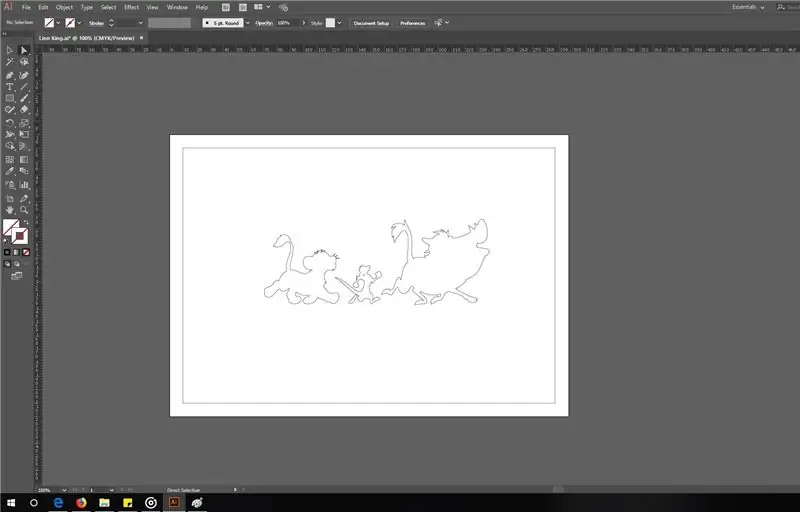This screenshot has width=800, height=512.
Task: Click the Preferences button
Action: (412, 23)
